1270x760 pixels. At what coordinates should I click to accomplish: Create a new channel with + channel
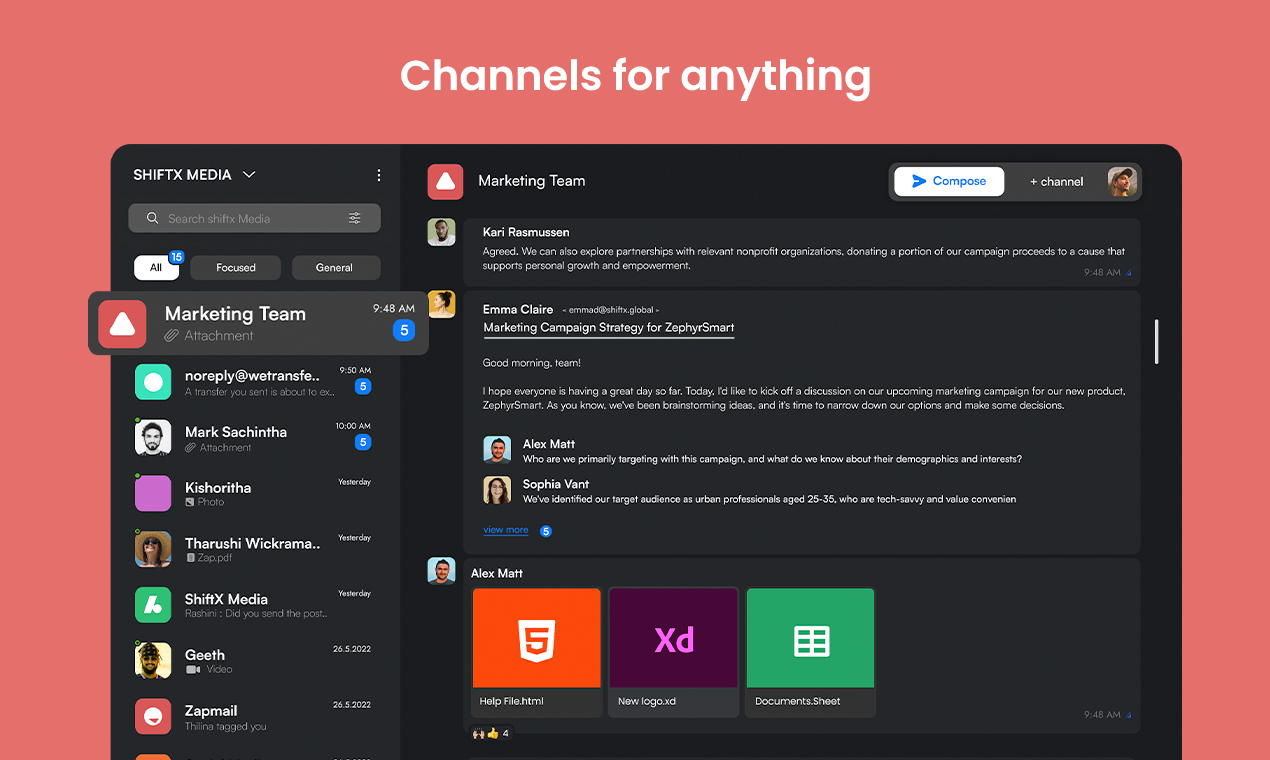[1055, 181]
